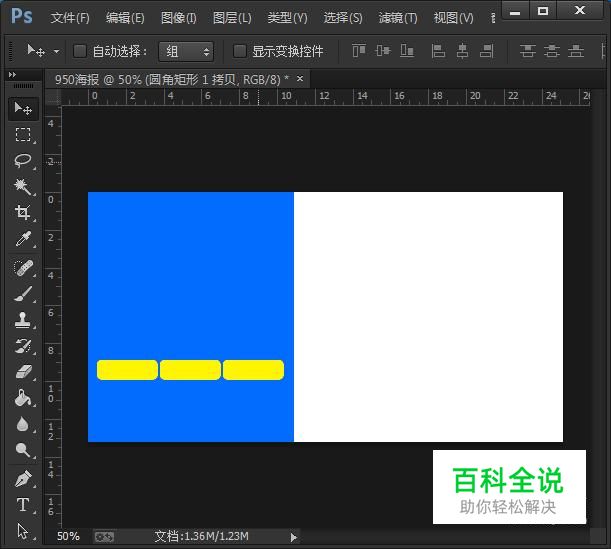
Task: Open the 滤镜(T) menu
Action: [398, 18]
